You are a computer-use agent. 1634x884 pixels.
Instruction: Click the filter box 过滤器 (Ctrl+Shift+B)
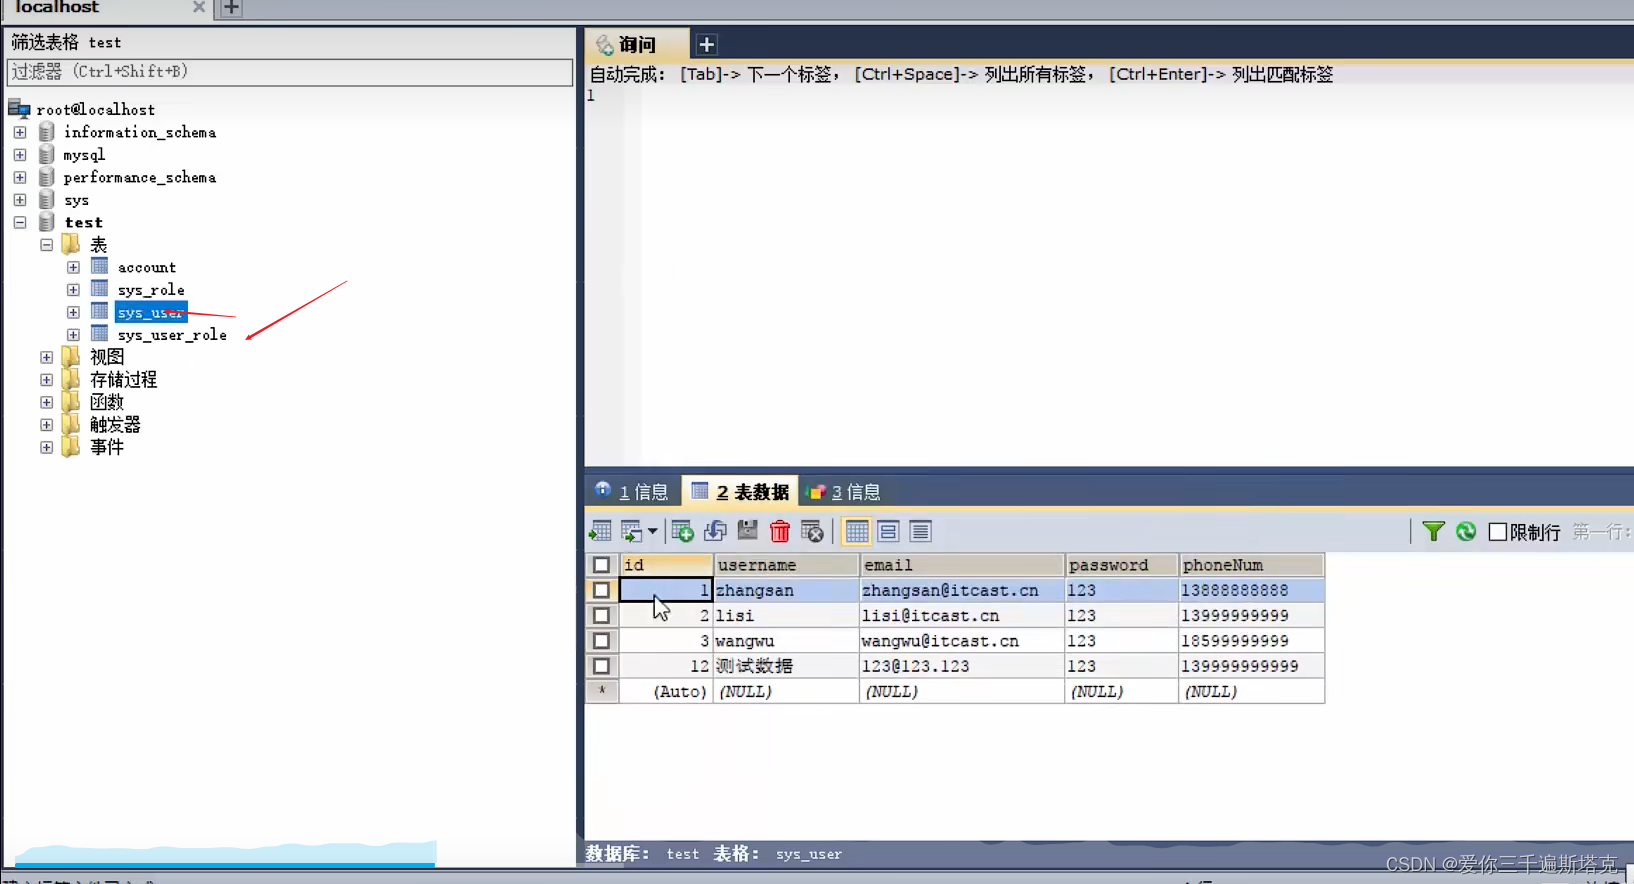coord(290,72)
